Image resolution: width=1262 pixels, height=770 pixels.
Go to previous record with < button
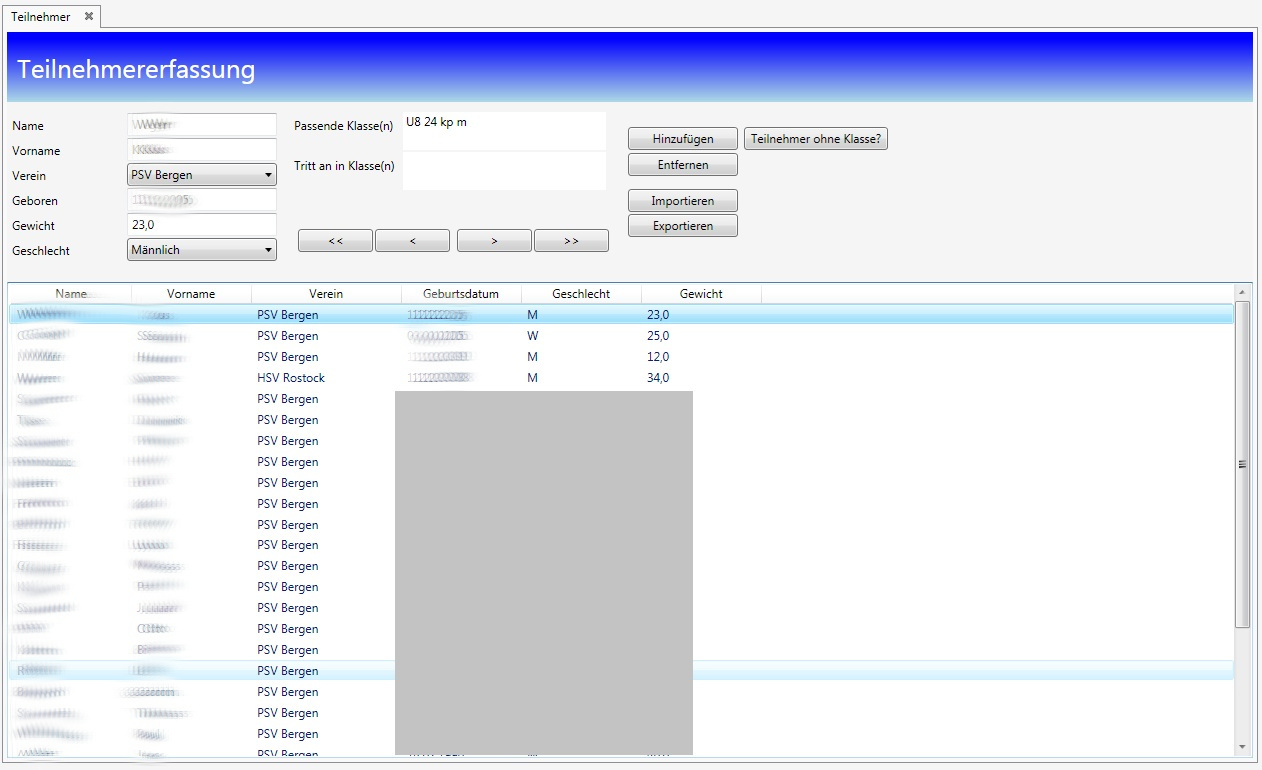coord(412,241)
